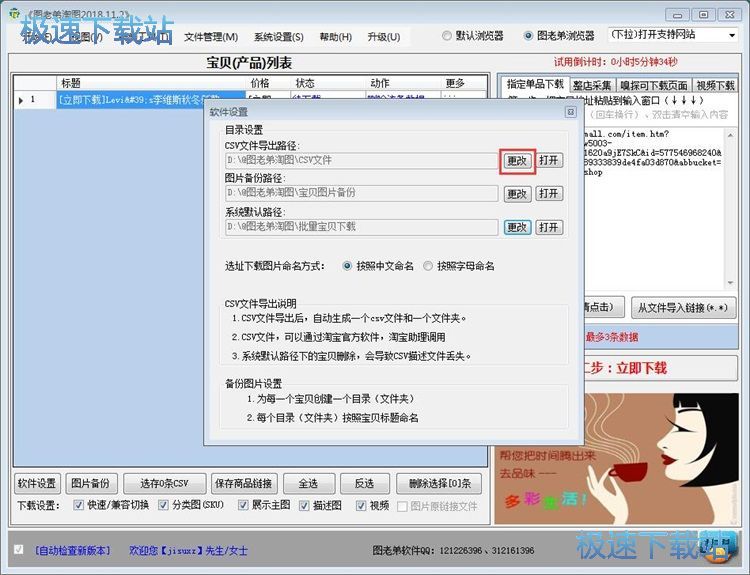
Task: Toggle 快速/兼容切换 checkbox
Action: pyautogui.click(x=78, y=505)
